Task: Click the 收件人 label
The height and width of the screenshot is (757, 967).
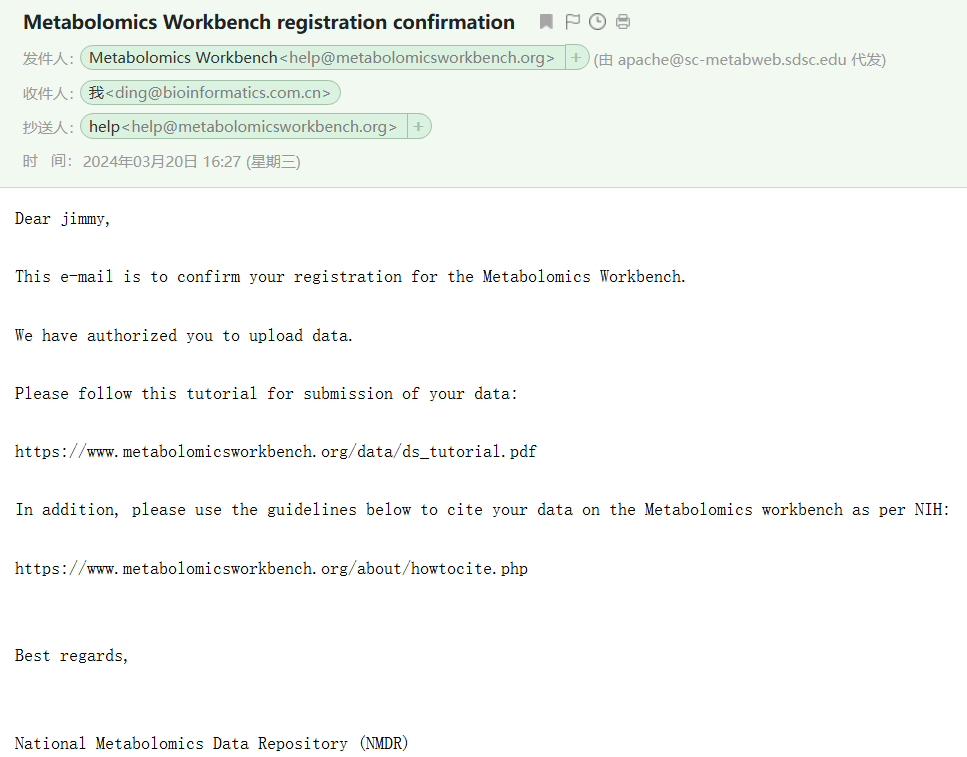Action: [47, 93]
